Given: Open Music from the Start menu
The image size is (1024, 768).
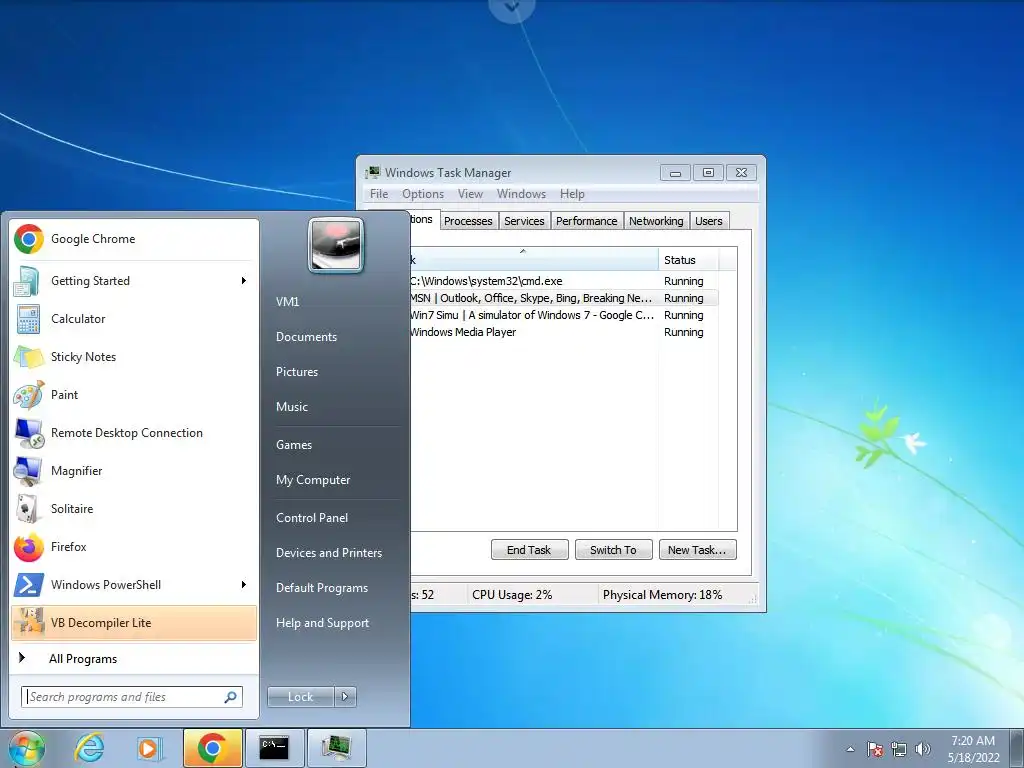Looking at the screenshot, I should click(x=291, y=407).
